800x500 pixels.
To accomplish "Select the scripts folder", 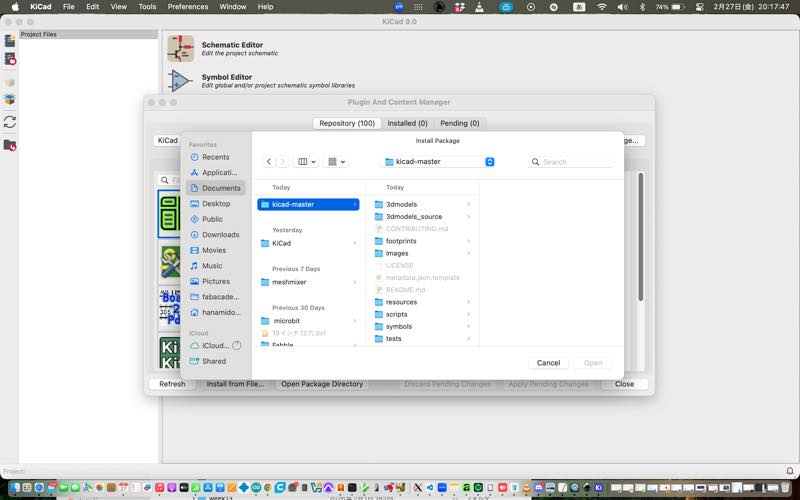I will [x=422, y=314].
